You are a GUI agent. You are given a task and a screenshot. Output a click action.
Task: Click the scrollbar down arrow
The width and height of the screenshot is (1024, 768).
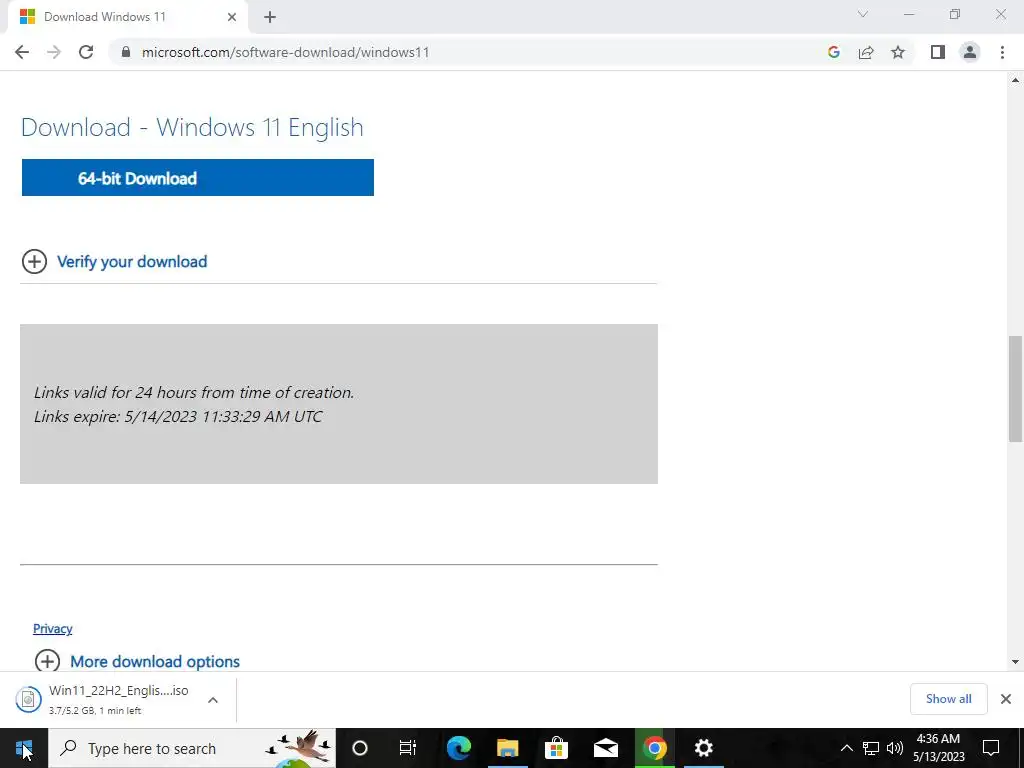click(x=1015, y=662)
